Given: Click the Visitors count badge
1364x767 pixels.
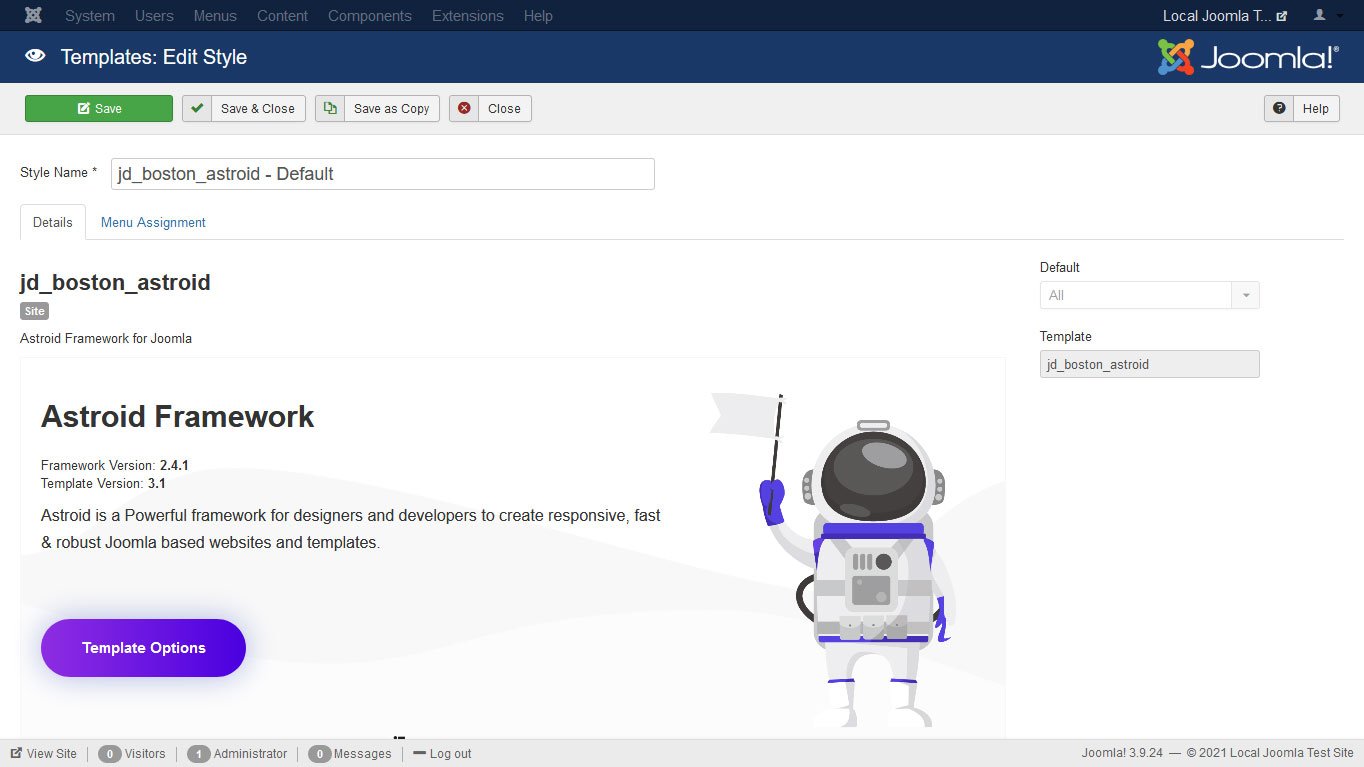Looking at the screenshot, I should click(x=109, y=754).
